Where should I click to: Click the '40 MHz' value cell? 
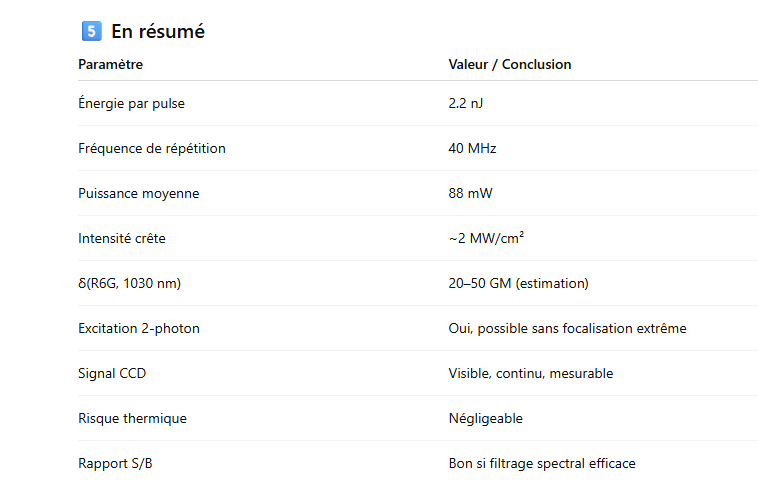(x=472, y=148)
